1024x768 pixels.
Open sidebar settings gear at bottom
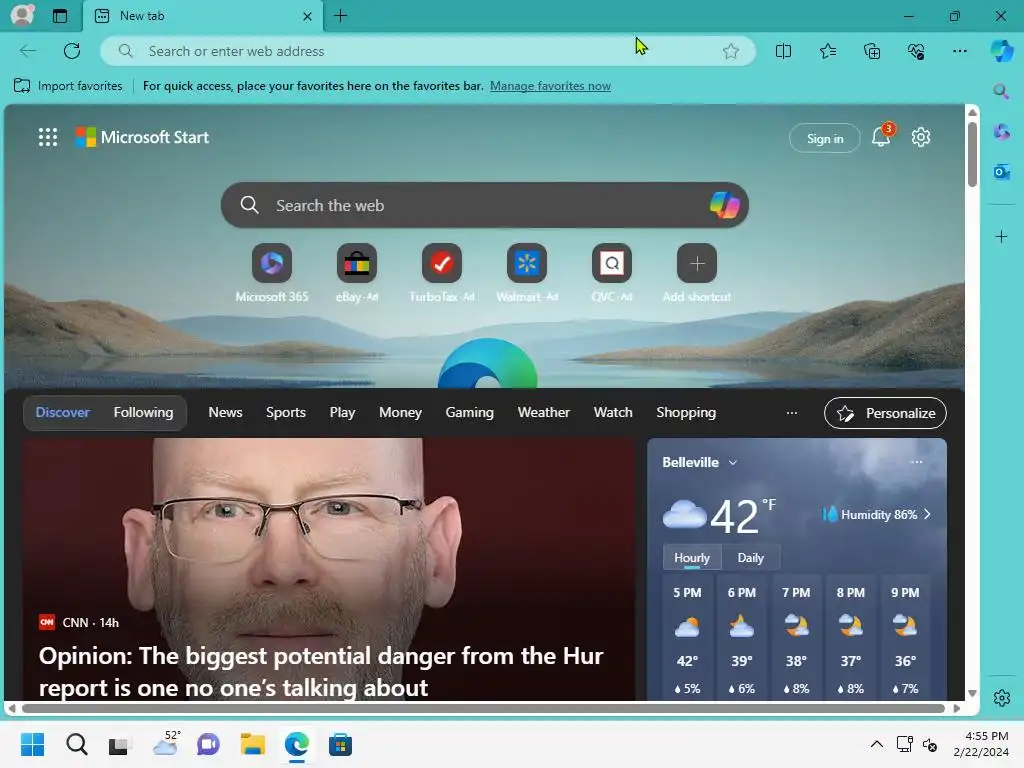point(1001,697)
